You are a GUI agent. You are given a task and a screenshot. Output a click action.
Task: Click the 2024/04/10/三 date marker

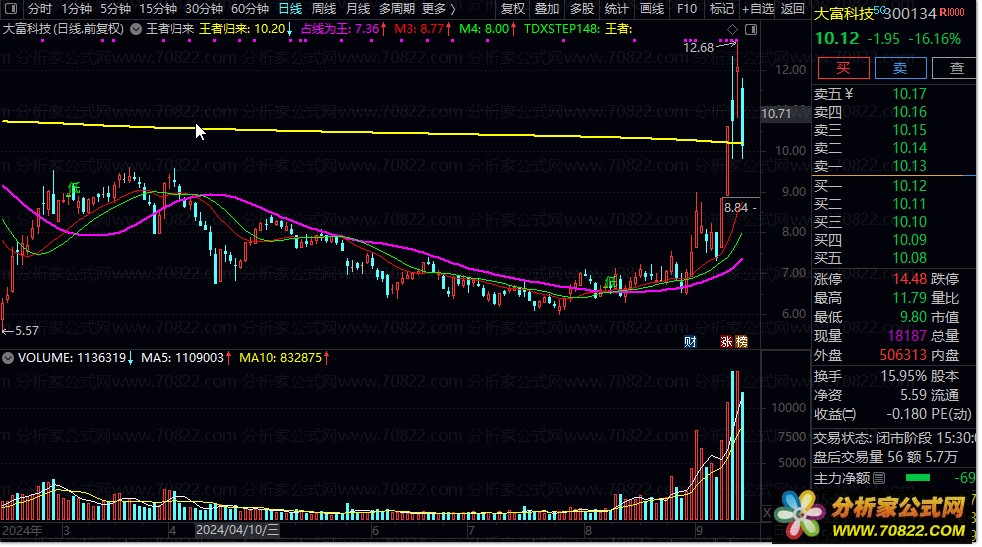tap(237, 530)
